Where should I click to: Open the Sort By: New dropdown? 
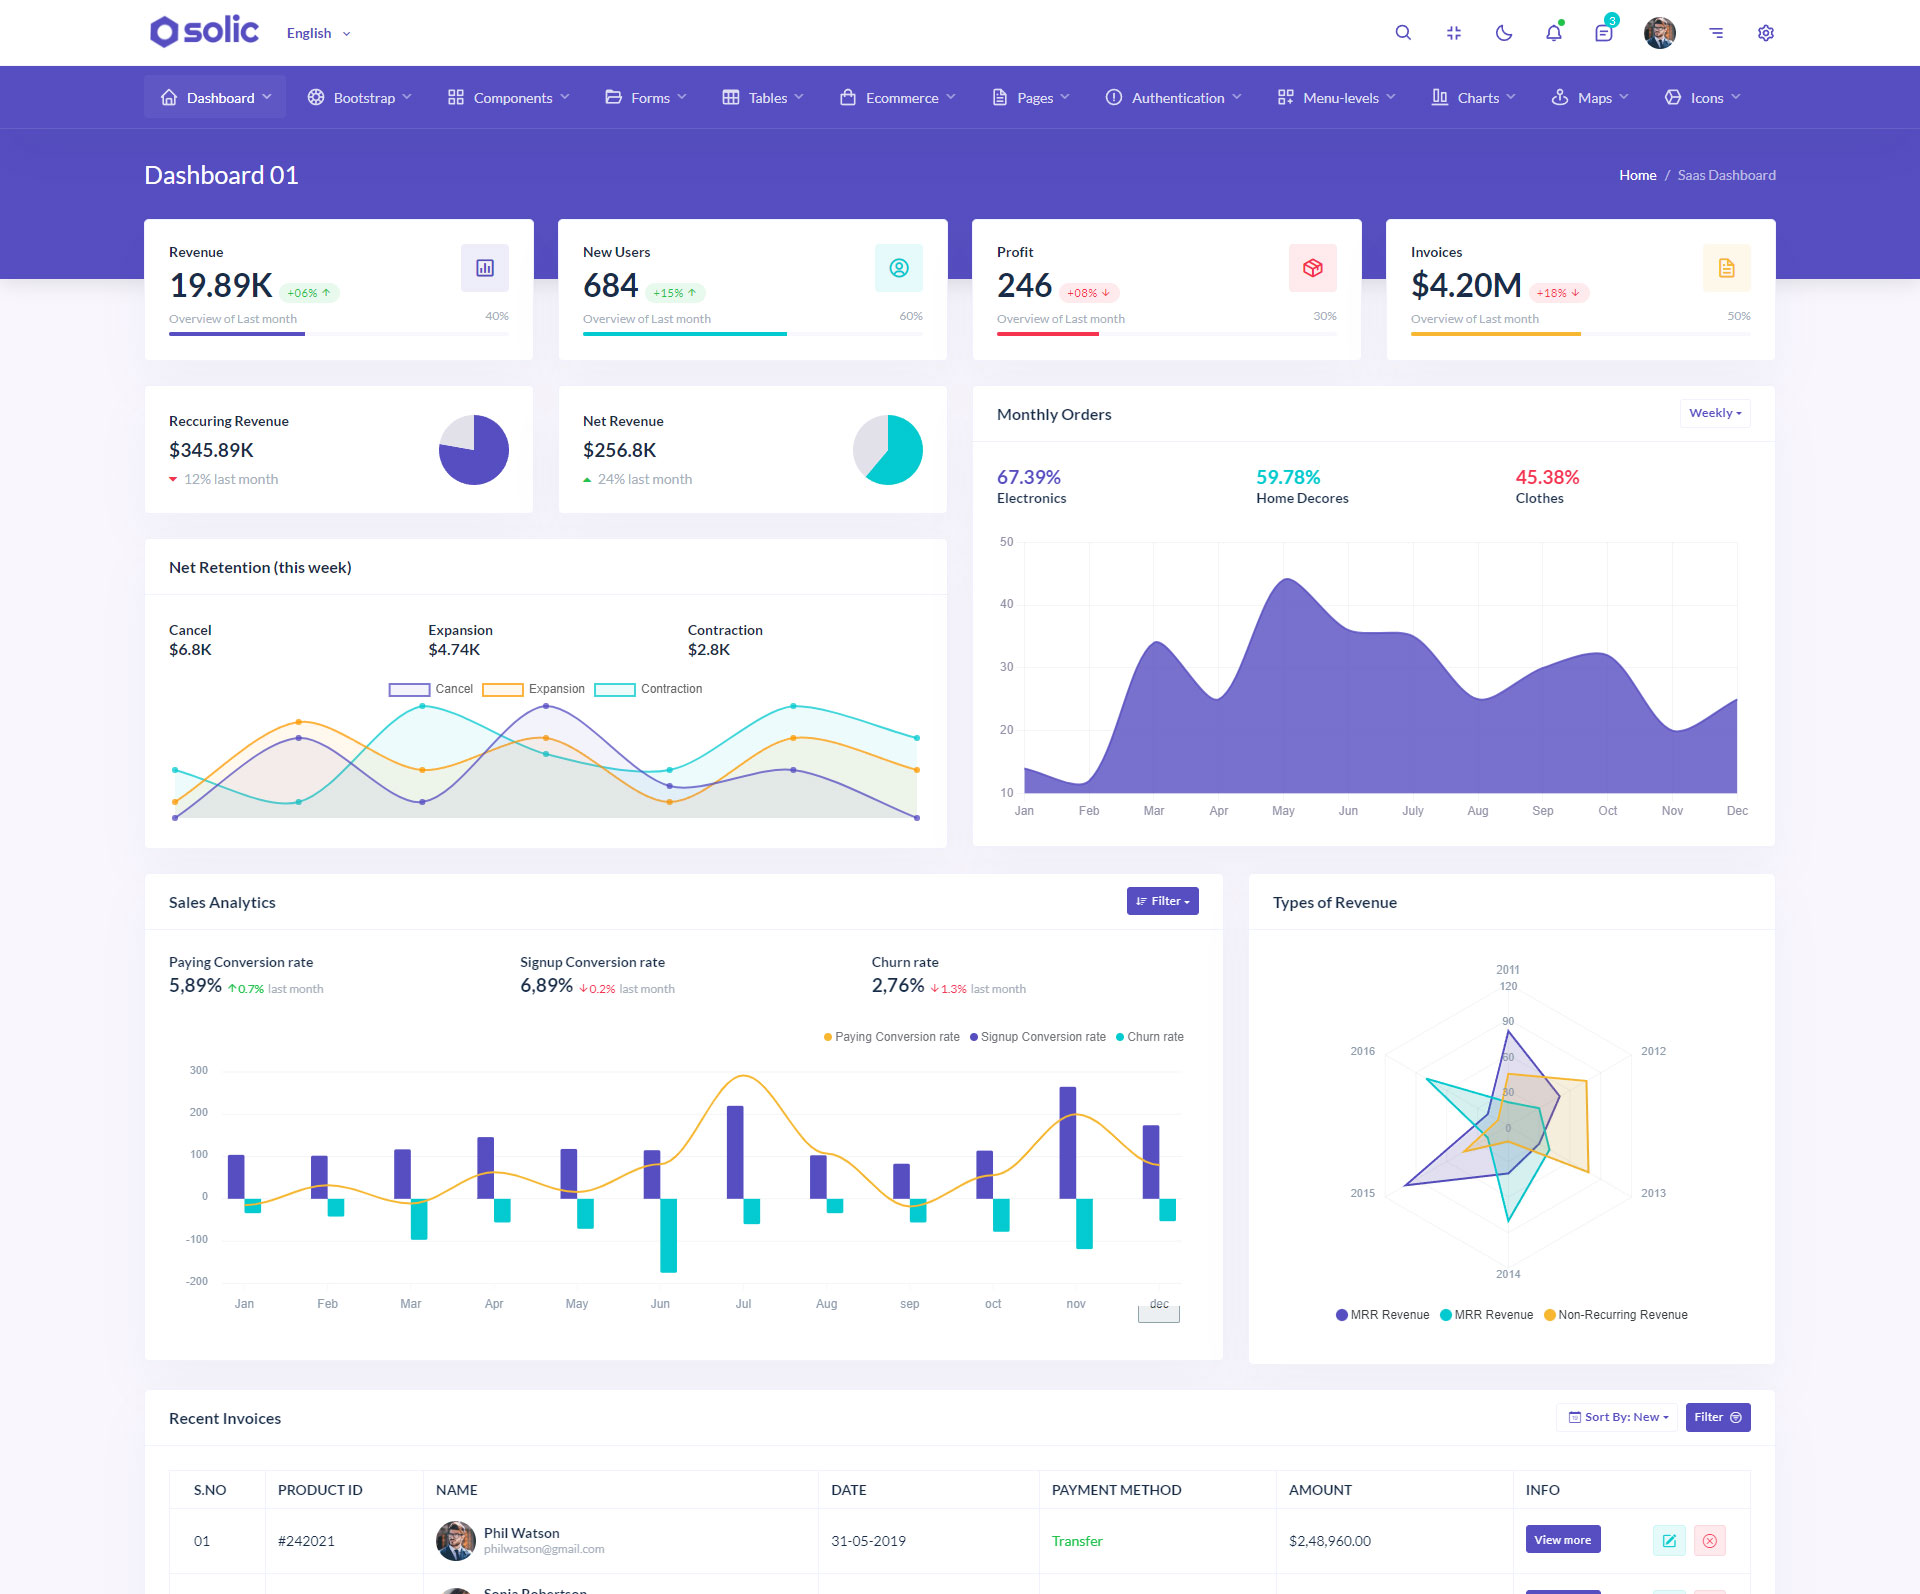coord(1617,1417)
